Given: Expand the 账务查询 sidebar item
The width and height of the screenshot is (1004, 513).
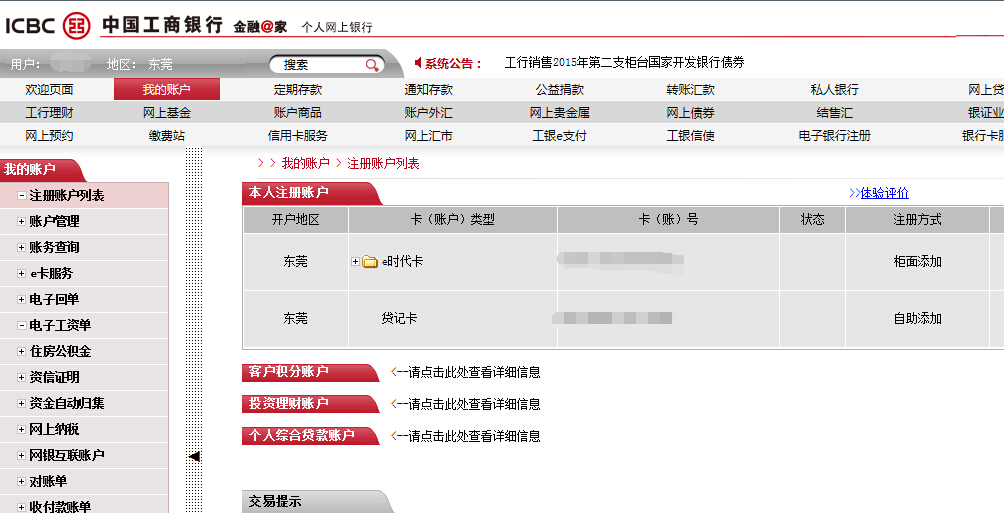Looking at the screenshot, I should coord(21,247).
